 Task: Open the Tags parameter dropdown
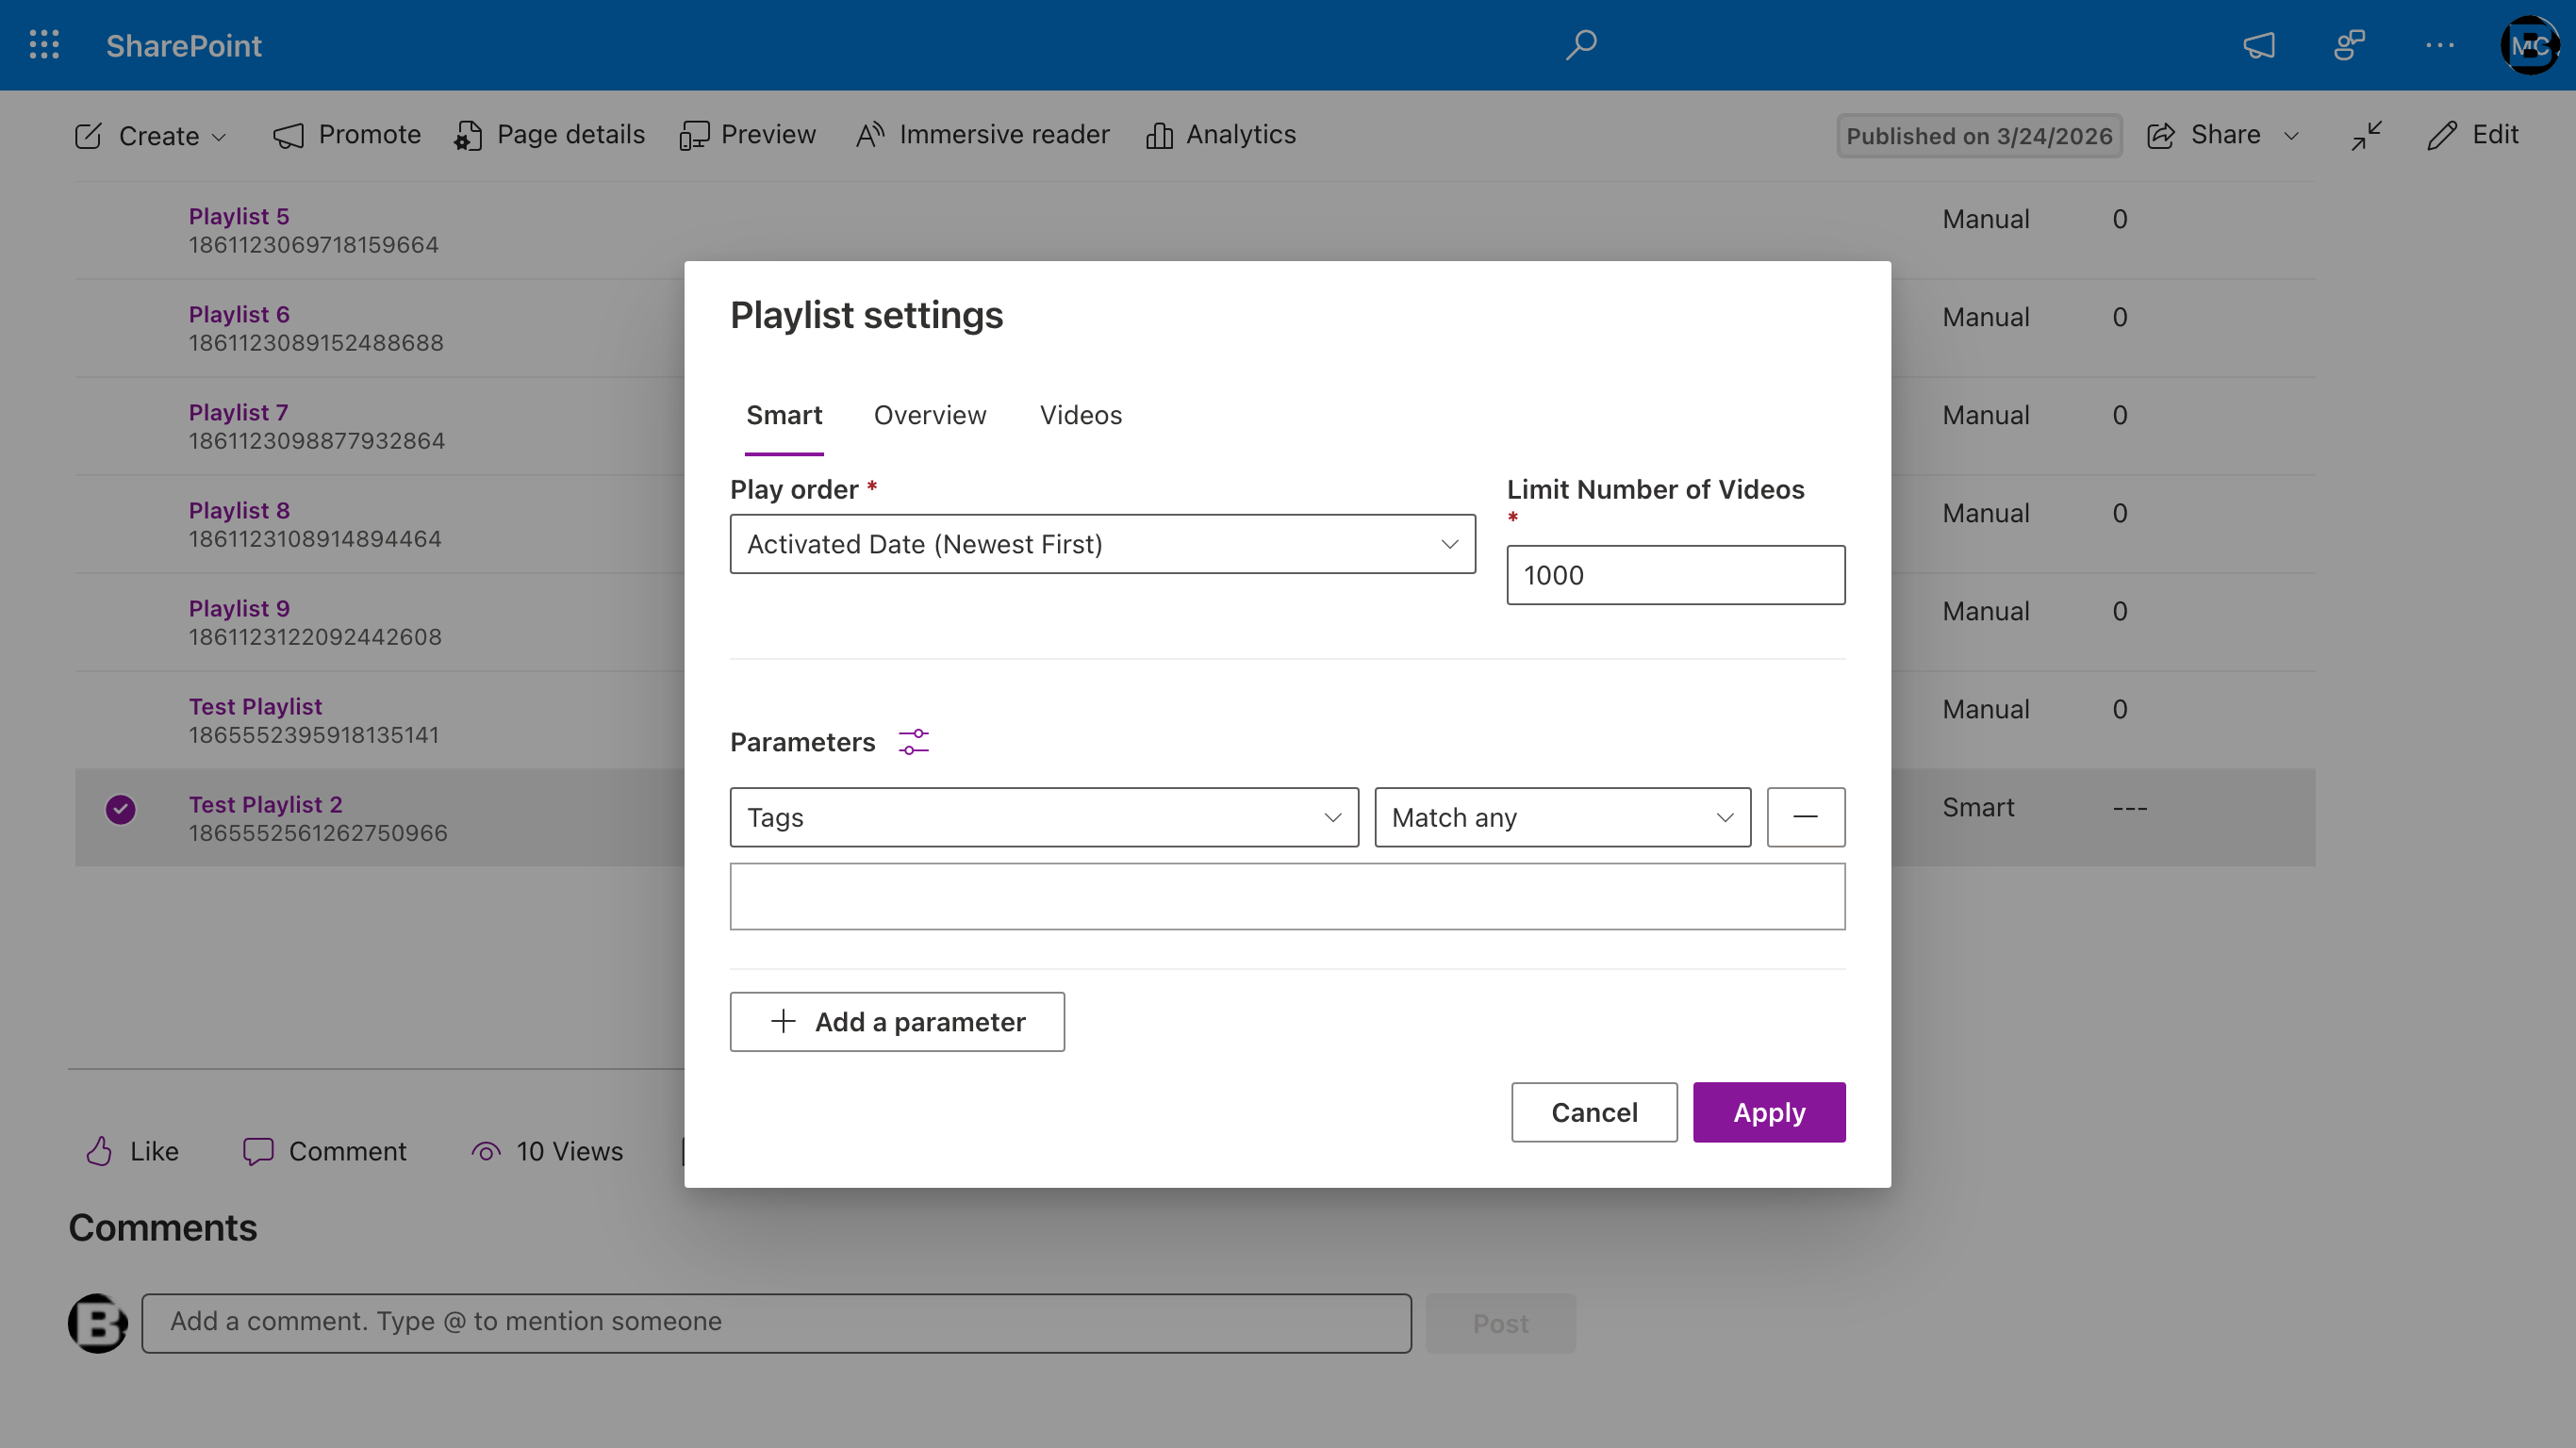click(x=1044, y=817)
